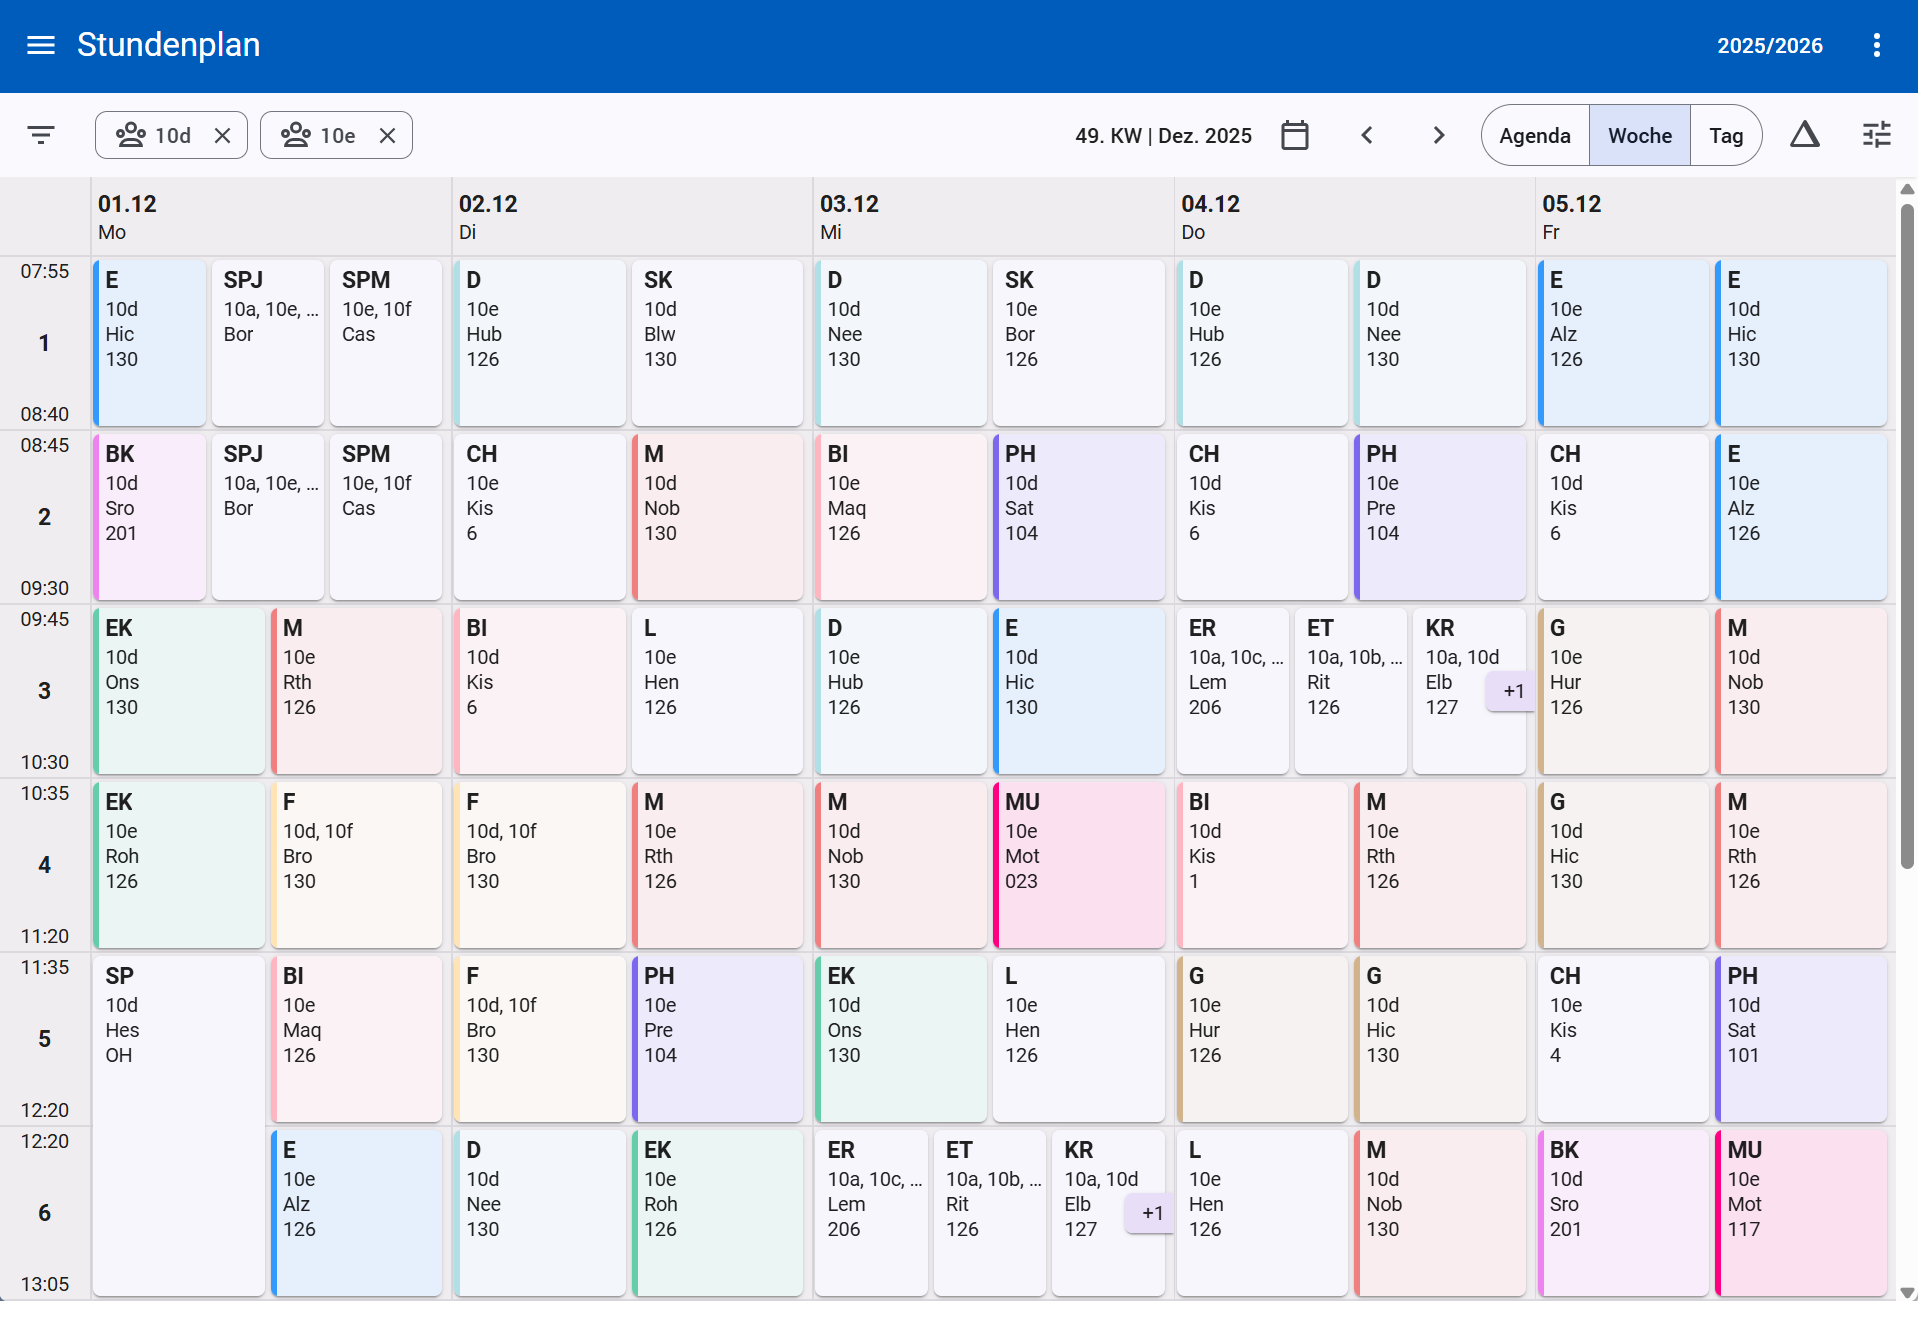Open the filter list icon
The image size is (1918, 1323).
click(41, 135)
